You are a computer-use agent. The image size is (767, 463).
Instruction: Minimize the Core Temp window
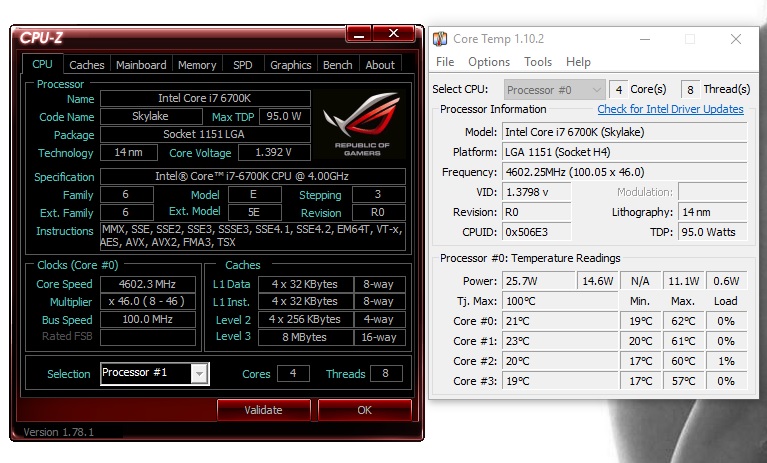645,39
